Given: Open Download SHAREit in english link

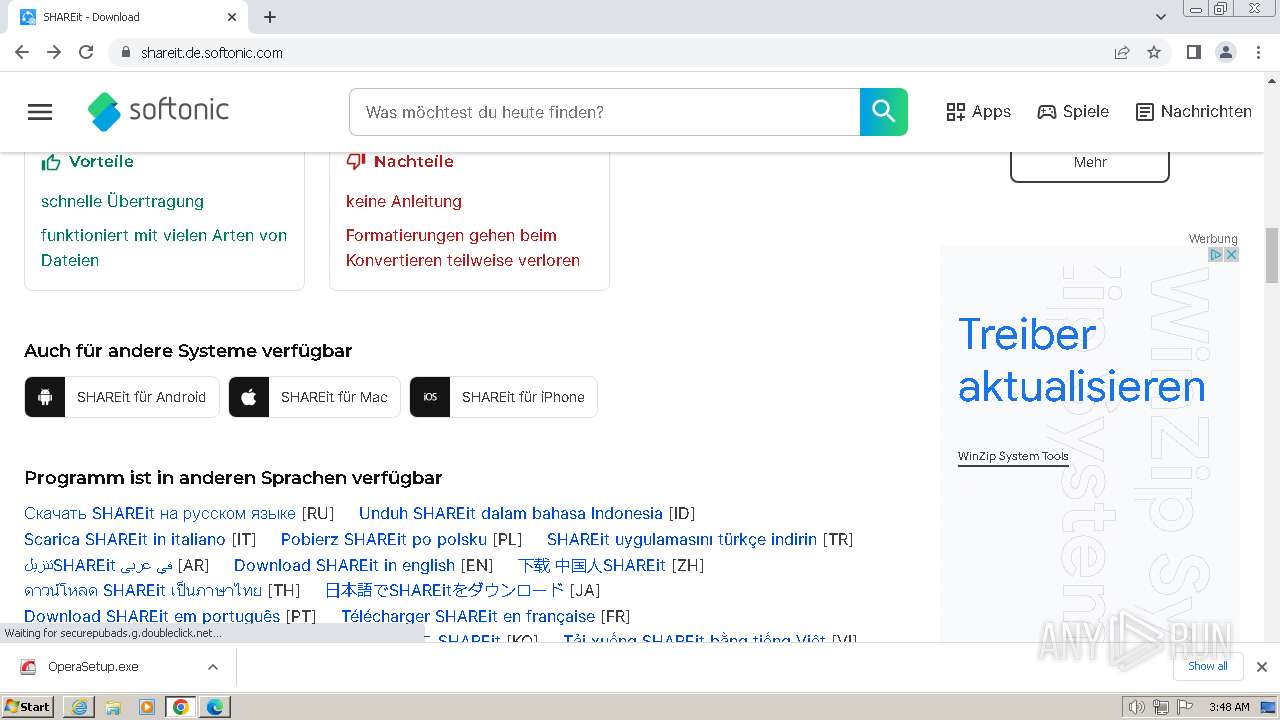Looking at the screenshot, I should tap(344, 565).
